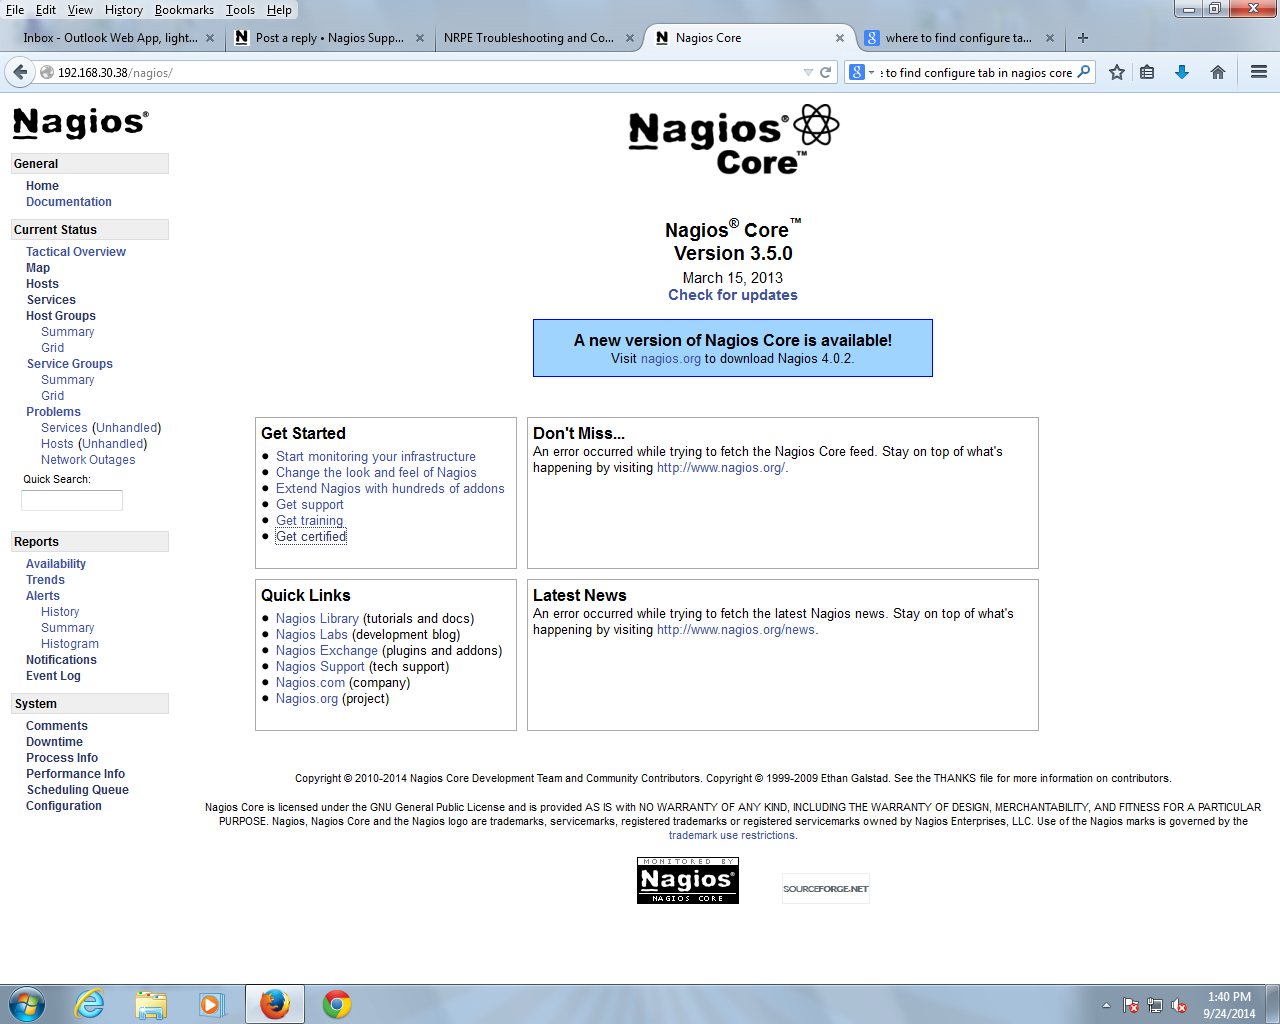Close the Nagios Core tab

[840, 38]
